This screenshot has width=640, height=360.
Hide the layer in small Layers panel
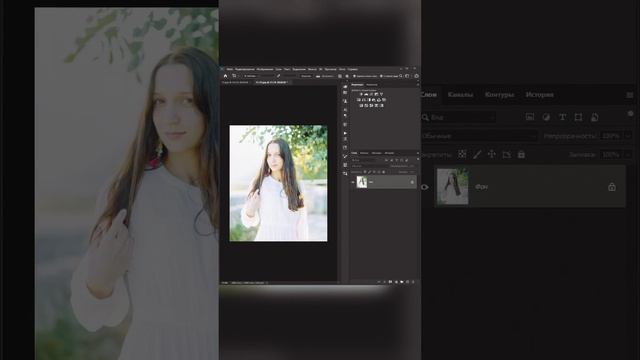[353, 182]
